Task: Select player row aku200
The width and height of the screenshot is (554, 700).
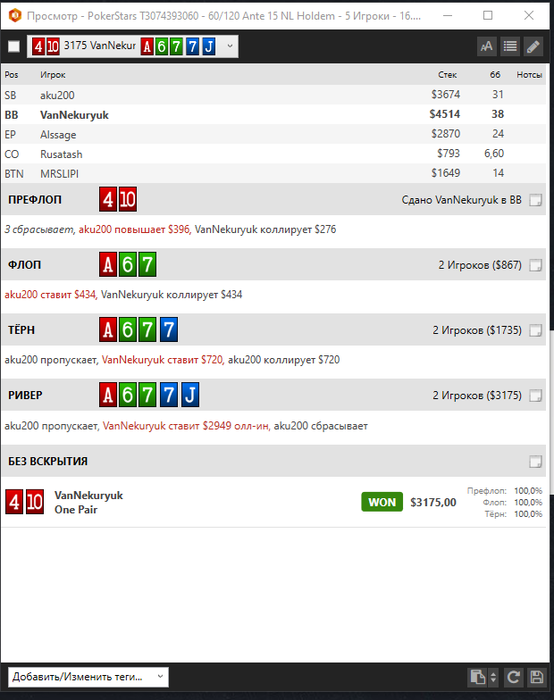Action: point(274,95)
